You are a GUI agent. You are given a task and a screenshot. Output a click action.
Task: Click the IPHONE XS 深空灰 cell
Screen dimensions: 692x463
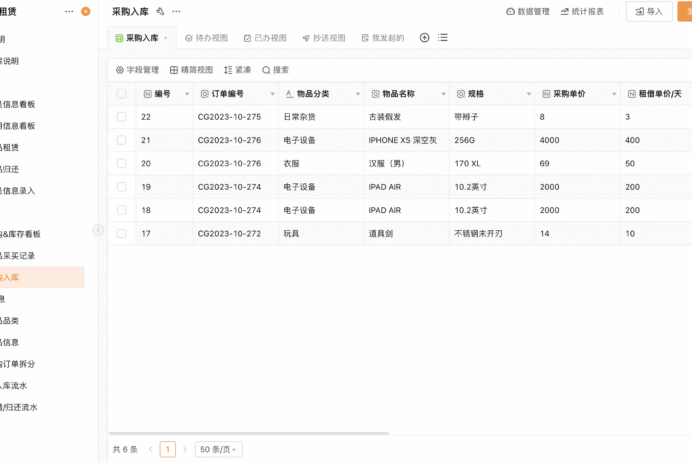[x=406, y=140]
